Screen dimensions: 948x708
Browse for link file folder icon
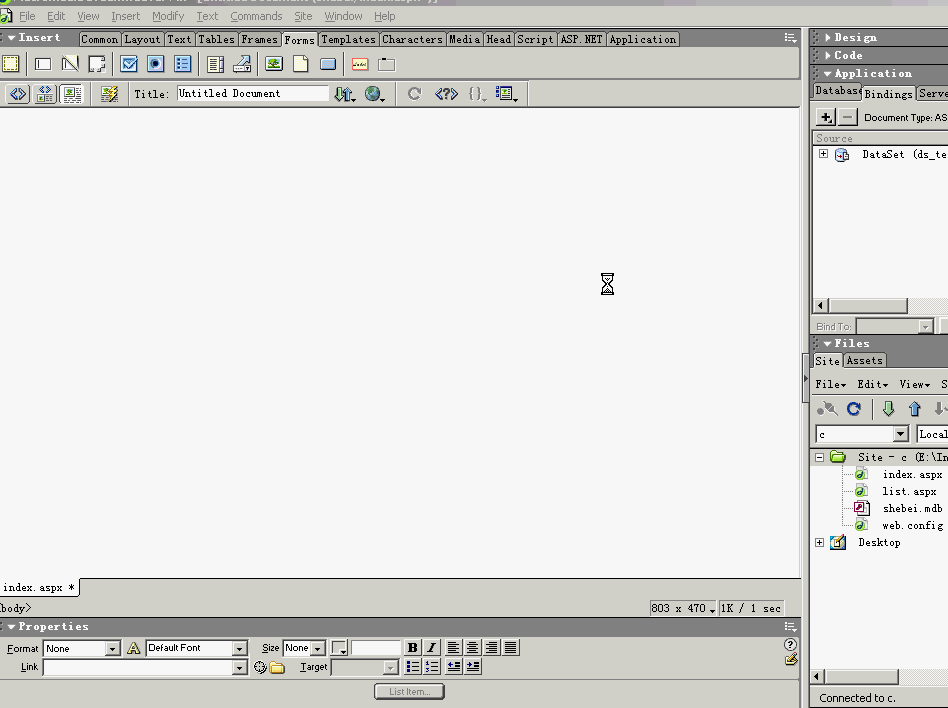click(x=277, y=668)
